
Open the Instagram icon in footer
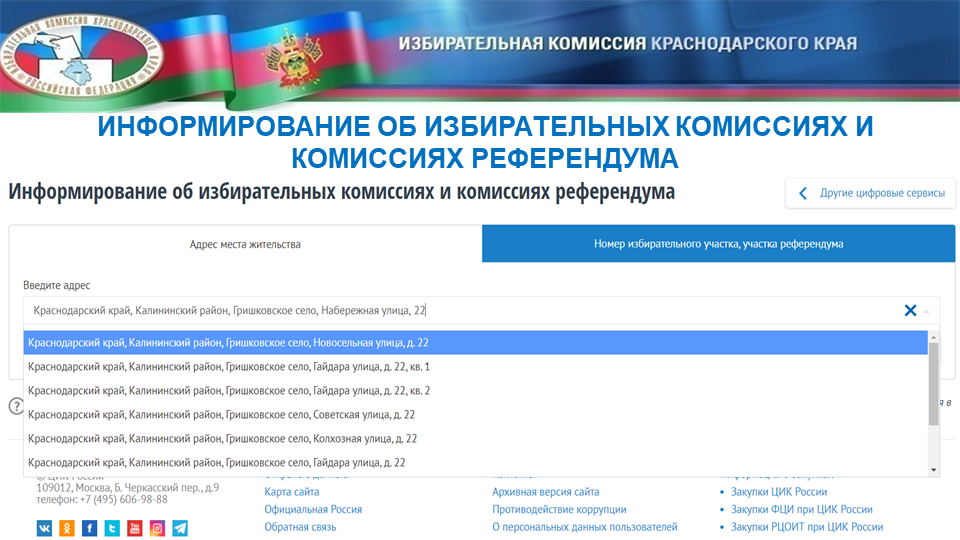[157, 528]
